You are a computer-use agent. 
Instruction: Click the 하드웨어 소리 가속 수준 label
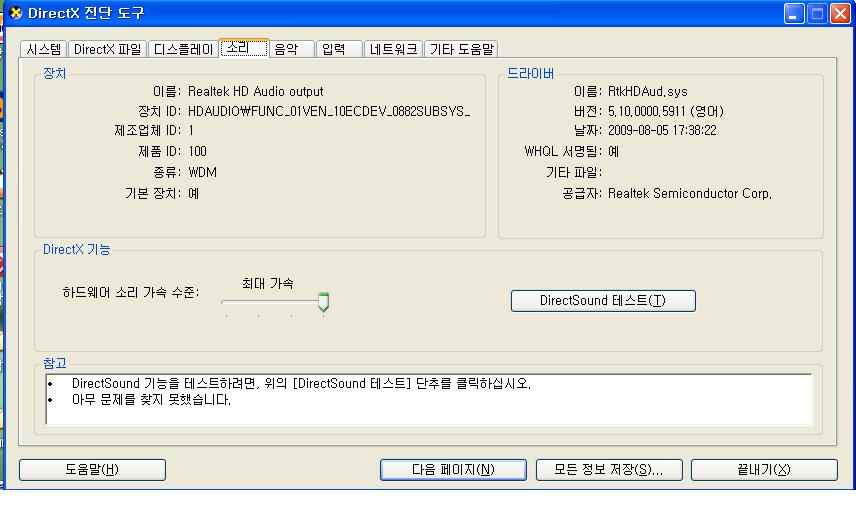pyautogui.click(x=130, y=293)
